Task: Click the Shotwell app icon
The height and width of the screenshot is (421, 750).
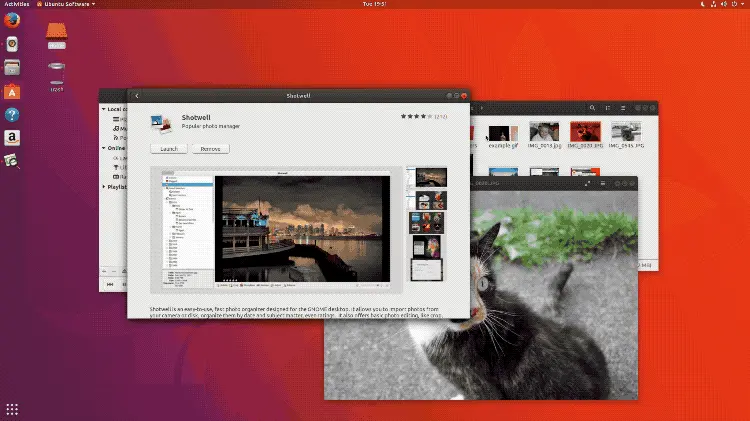Action: [161, 123]
